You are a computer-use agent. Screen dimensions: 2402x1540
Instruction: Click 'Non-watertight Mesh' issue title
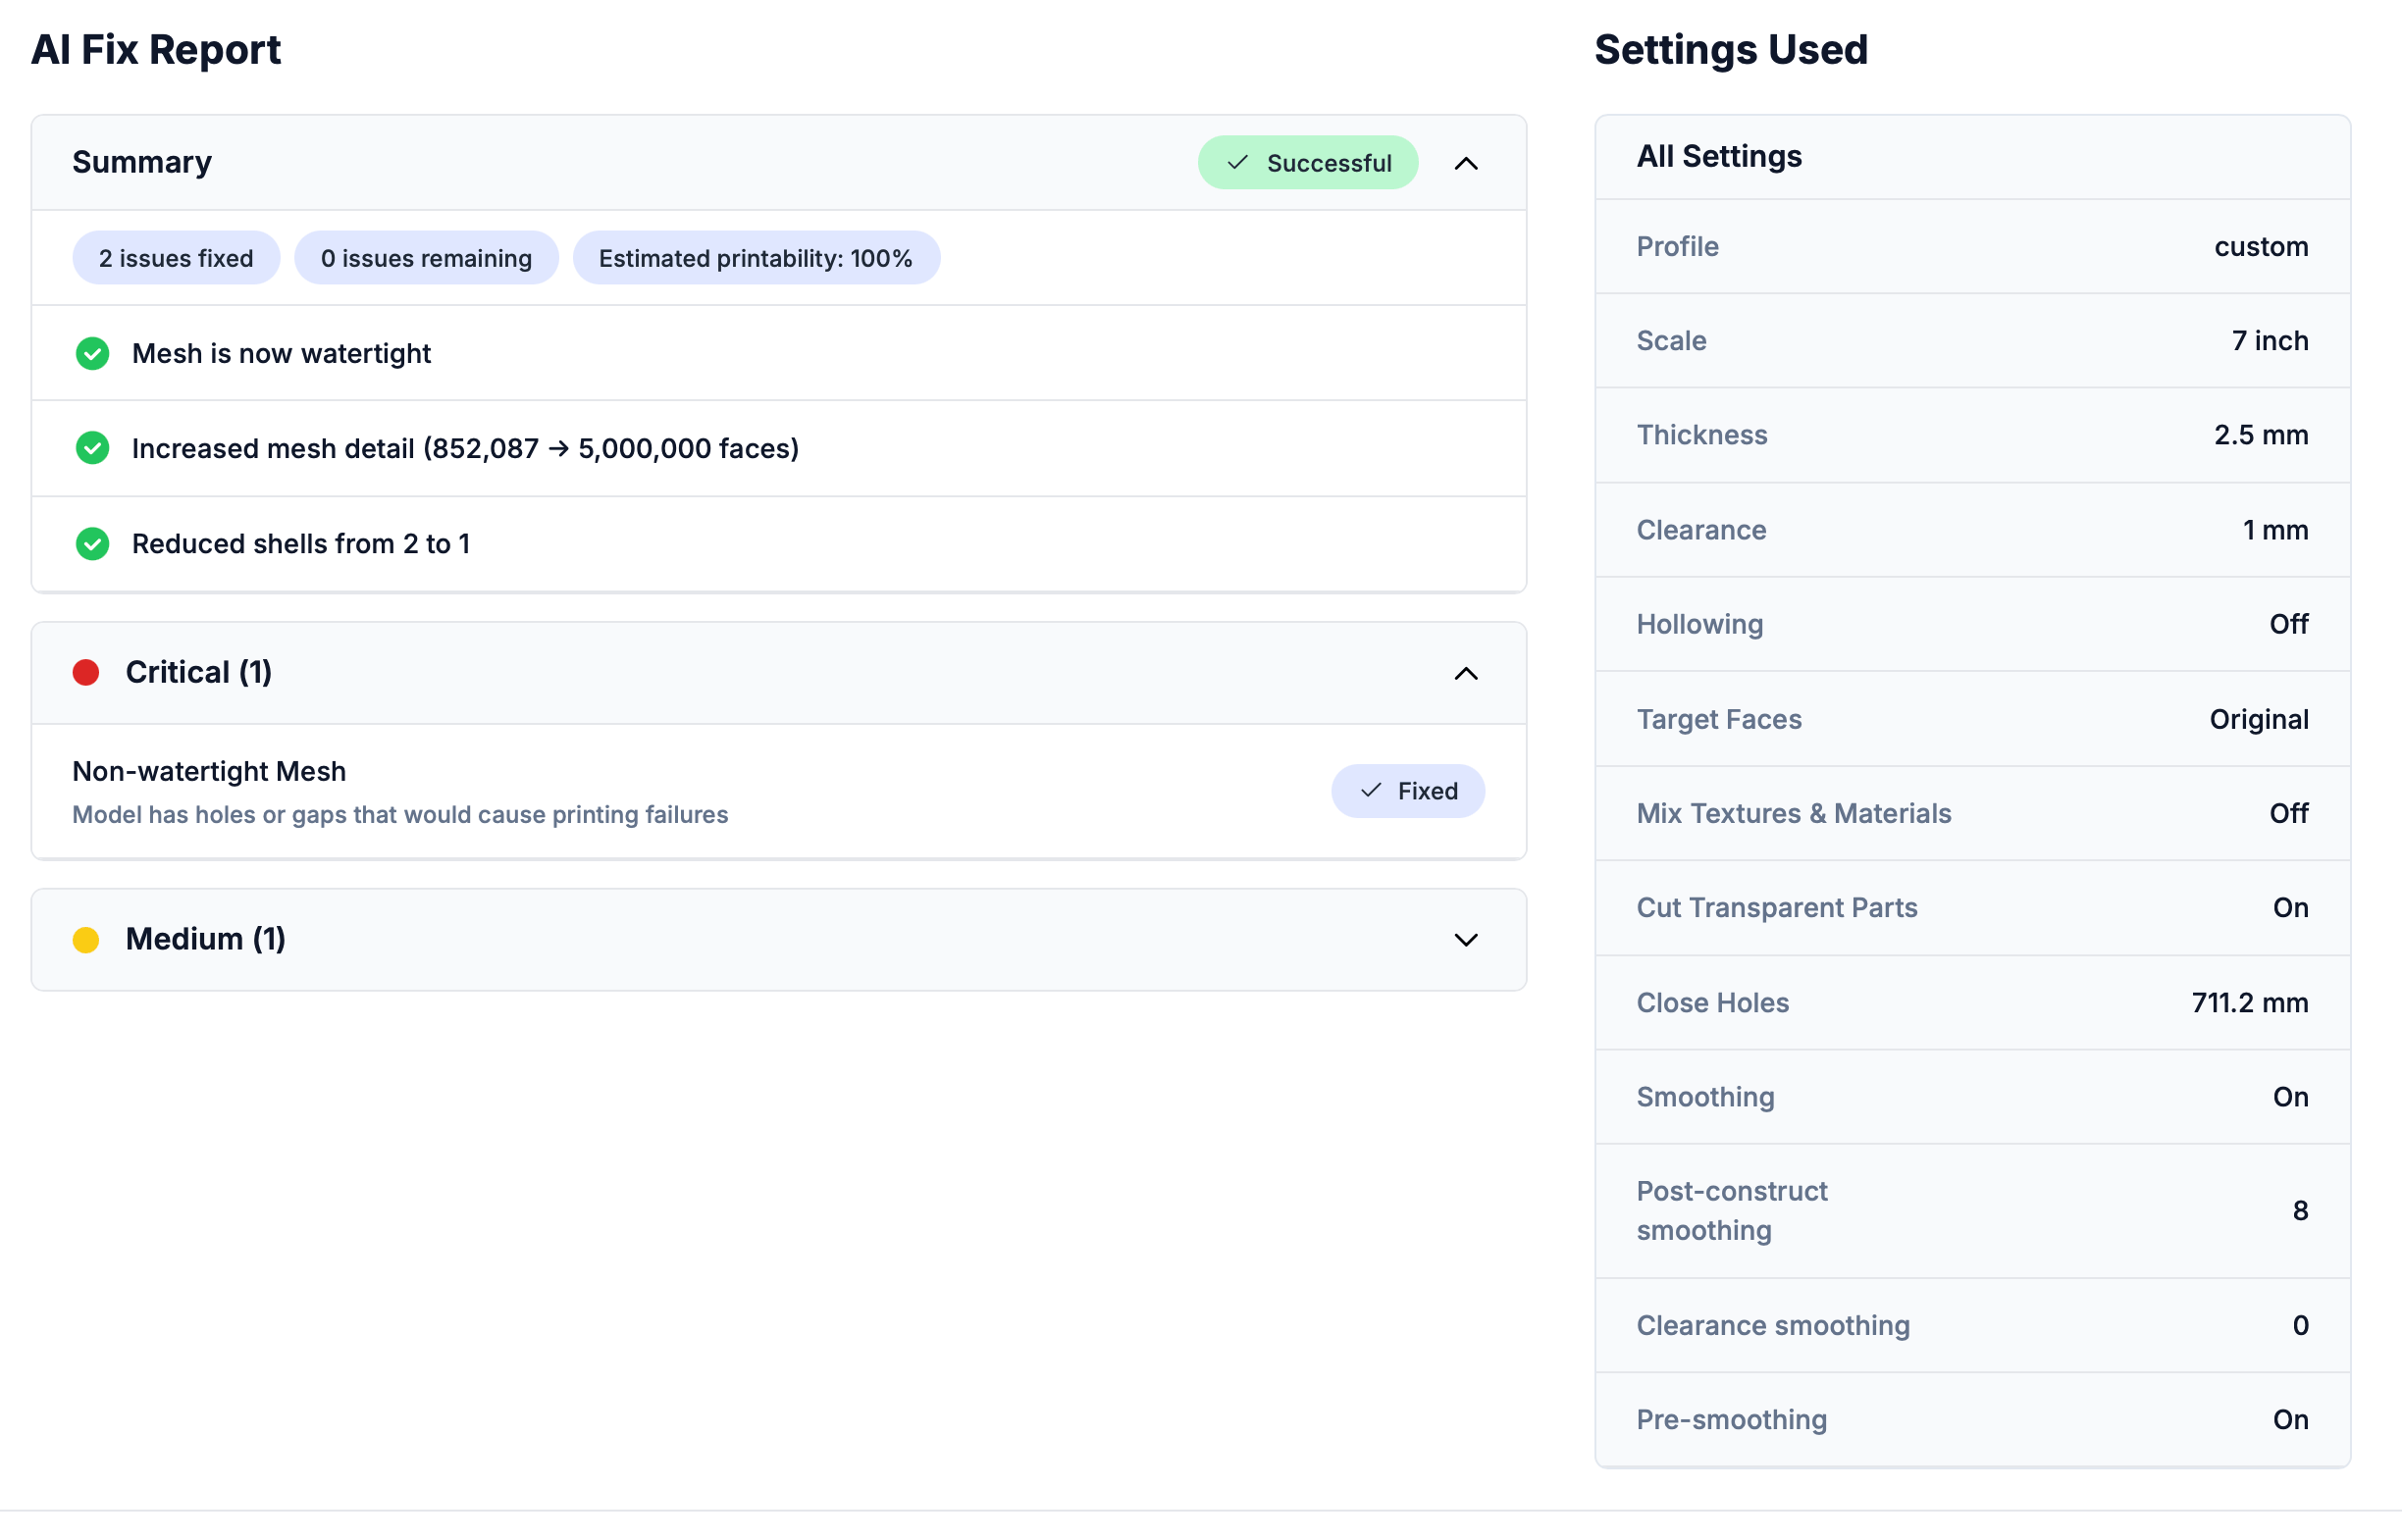209,771
